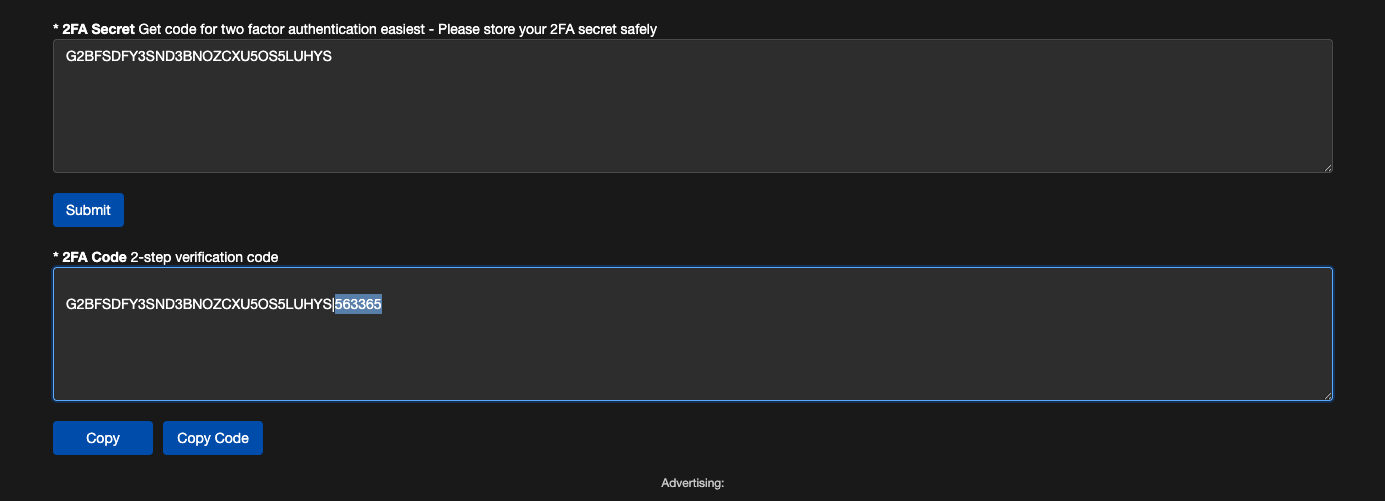The width and height of the screenshot is (1385, 501).
Task: Click the "Advertising:" label
Action: (692, 483)
